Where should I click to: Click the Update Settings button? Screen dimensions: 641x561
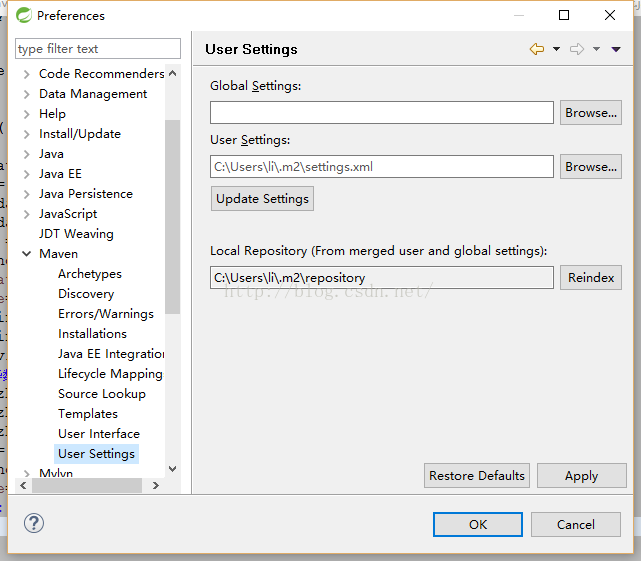(262, 199)
